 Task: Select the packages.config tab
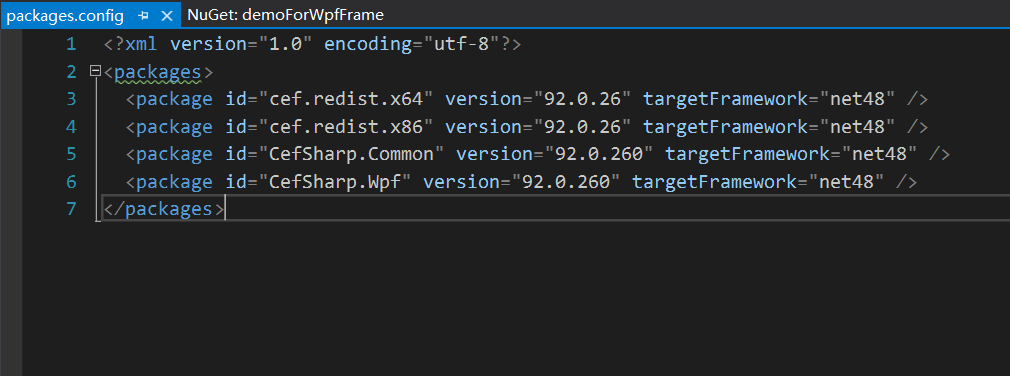64,15
